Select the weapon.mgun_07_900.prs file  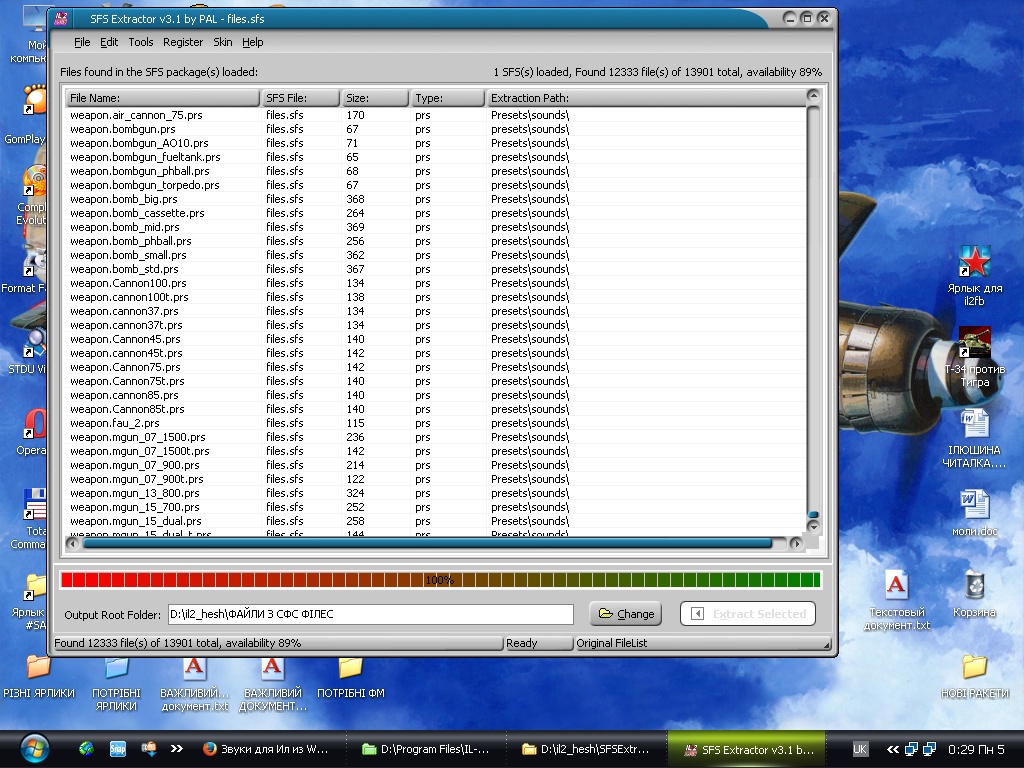click(135, 466)
